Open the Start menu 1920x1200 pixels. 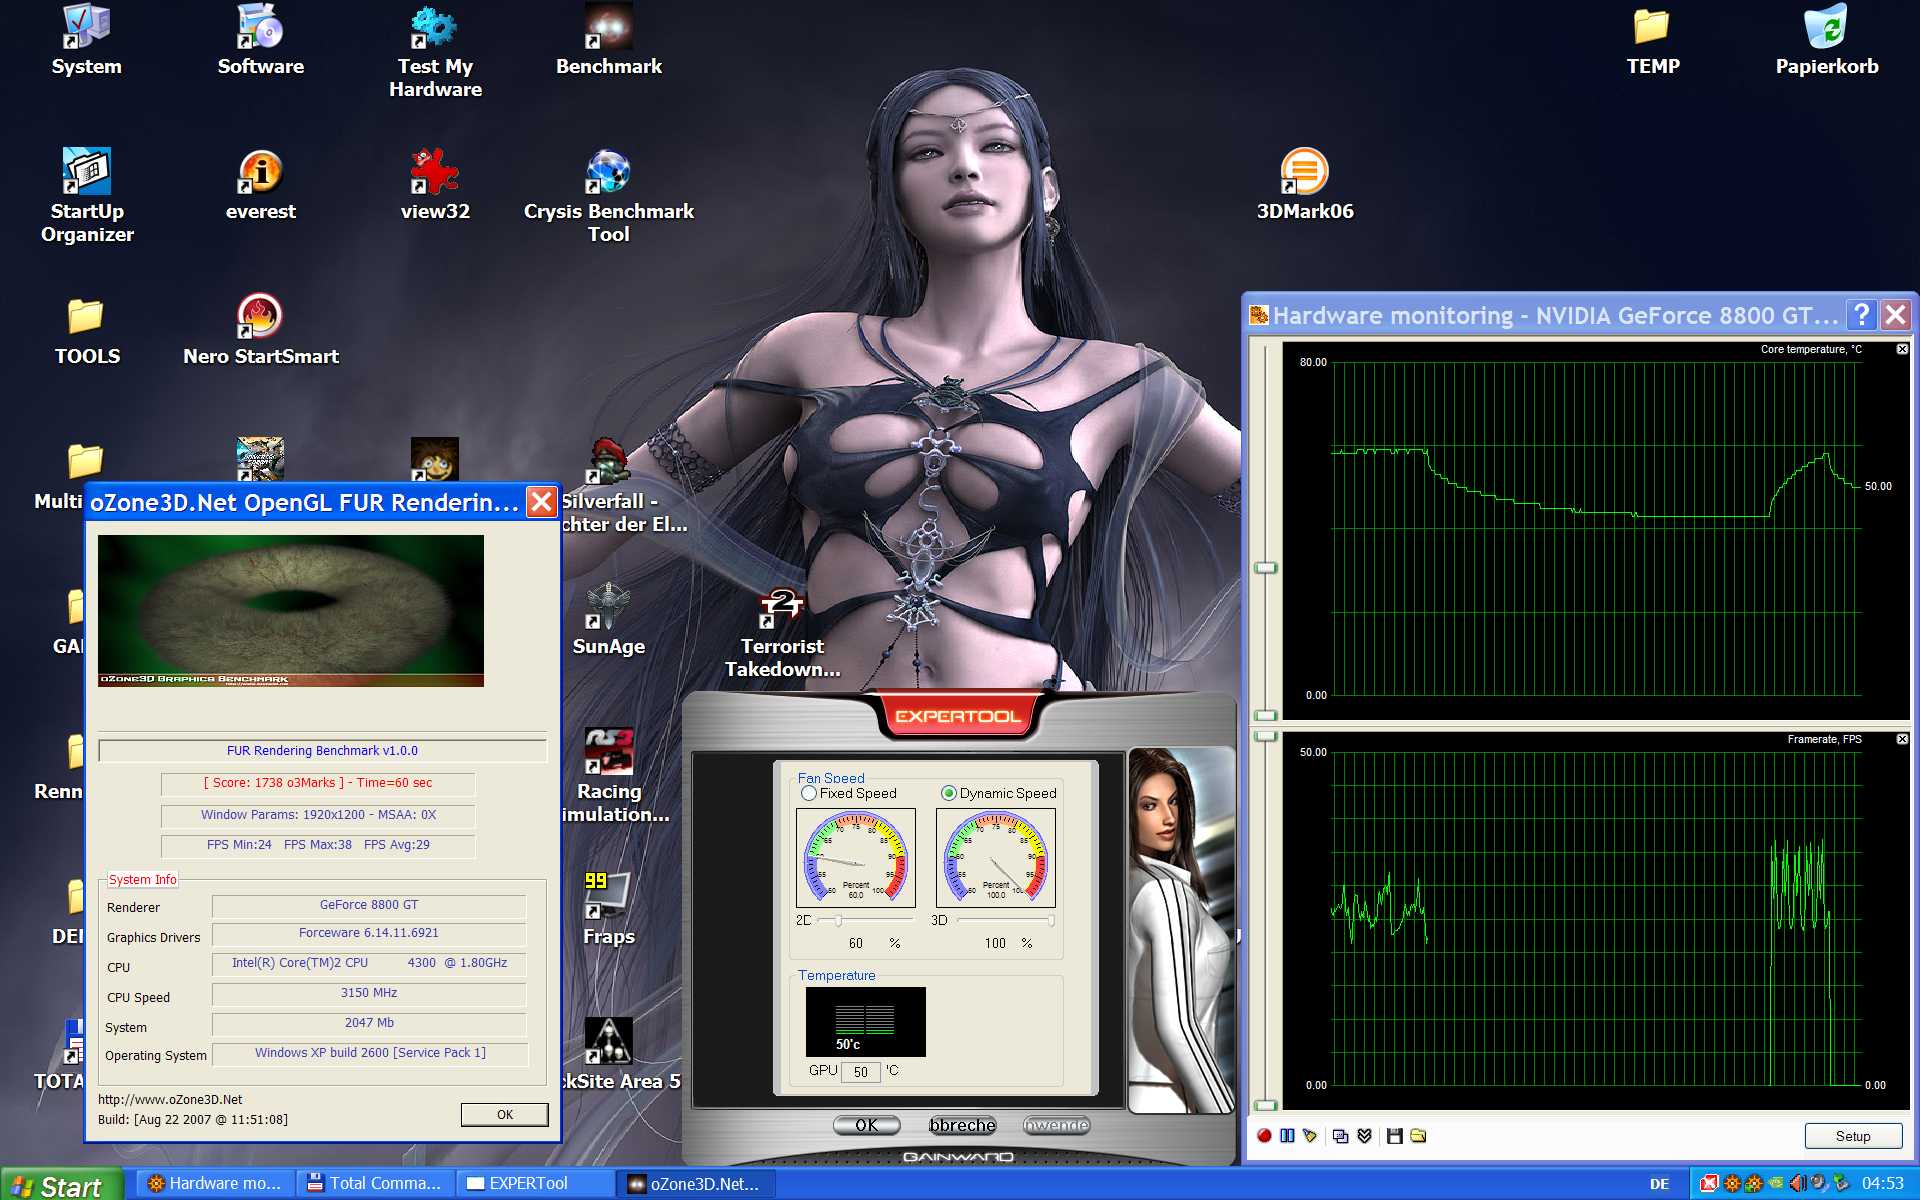pos(60,1185)
